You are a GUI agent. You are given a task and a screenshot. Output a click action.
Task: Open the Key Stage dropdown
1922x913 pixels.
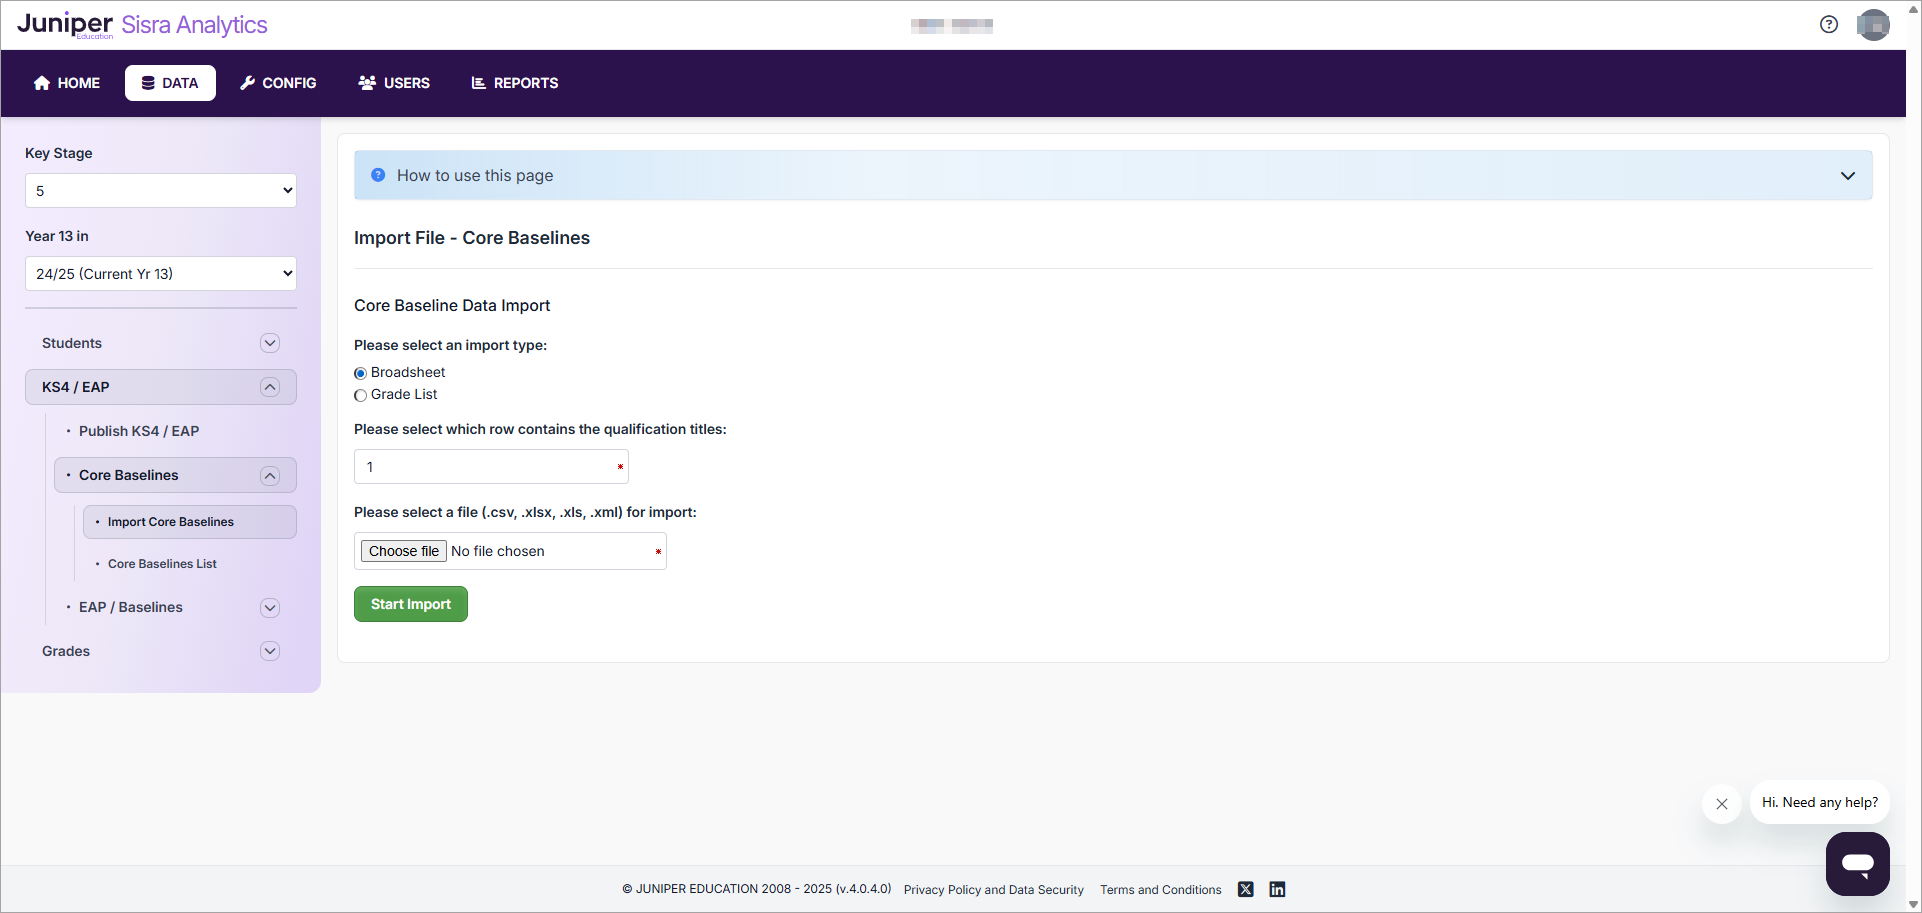tap(161, 191)
